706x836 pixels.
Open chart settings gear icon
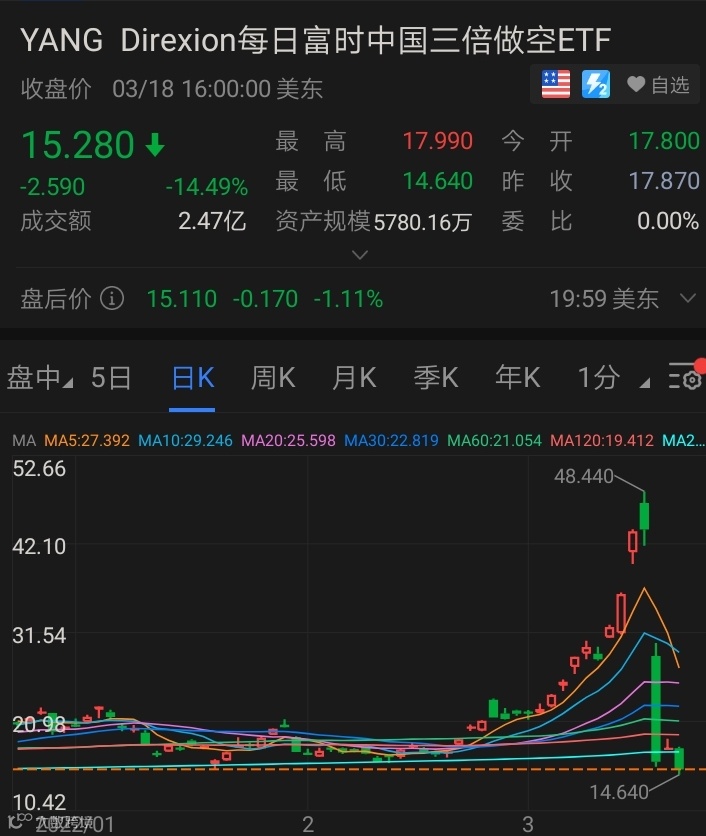(686, 376)
